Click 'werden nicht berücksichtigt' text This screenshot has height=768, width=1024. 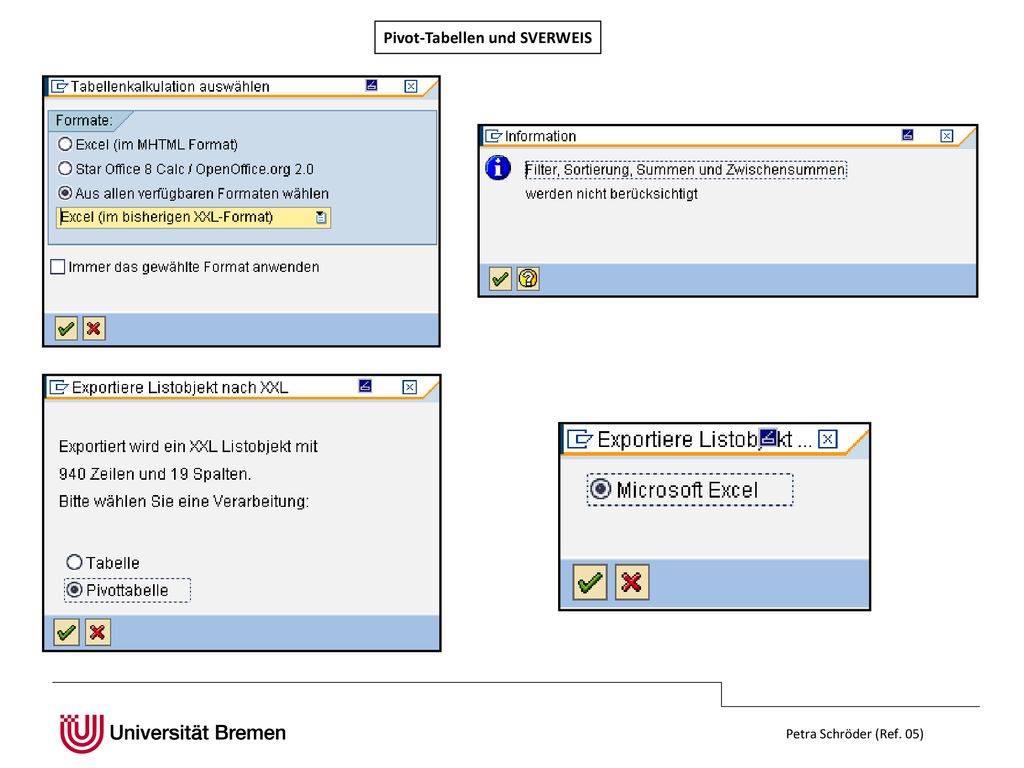click(611, 194)
